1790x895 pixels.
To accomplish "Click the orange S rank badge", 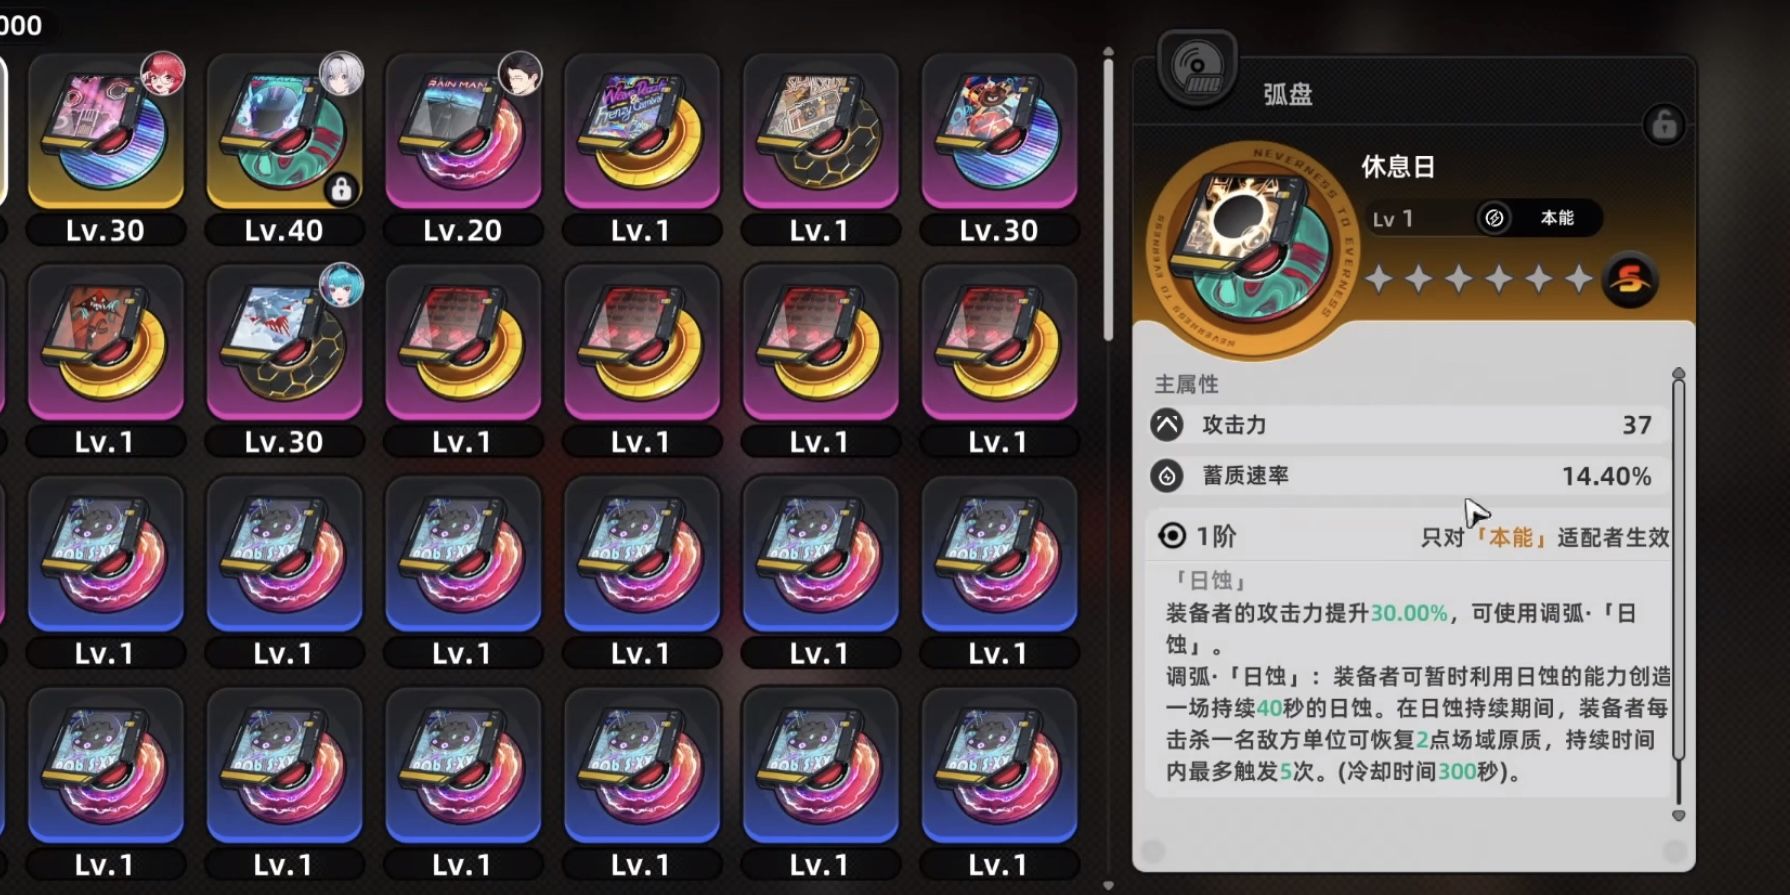I will [x=1630, y=280].
